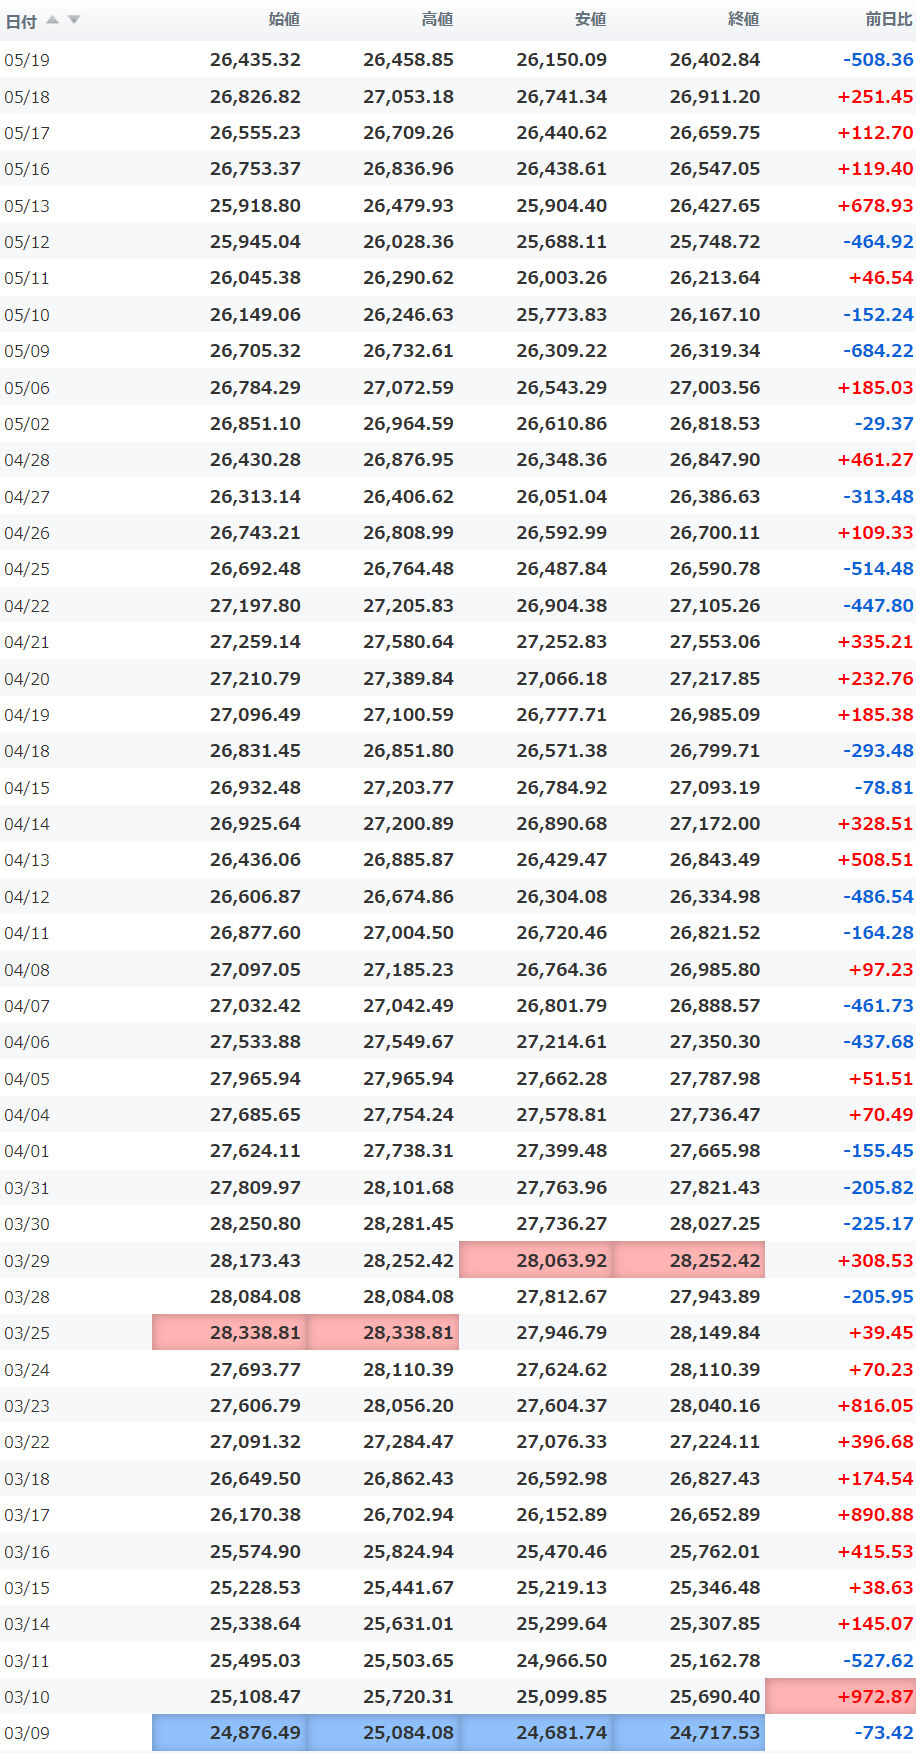Select the high value 27,580.64
Screen dimensions: 916x1753
[x=408, y=642]
